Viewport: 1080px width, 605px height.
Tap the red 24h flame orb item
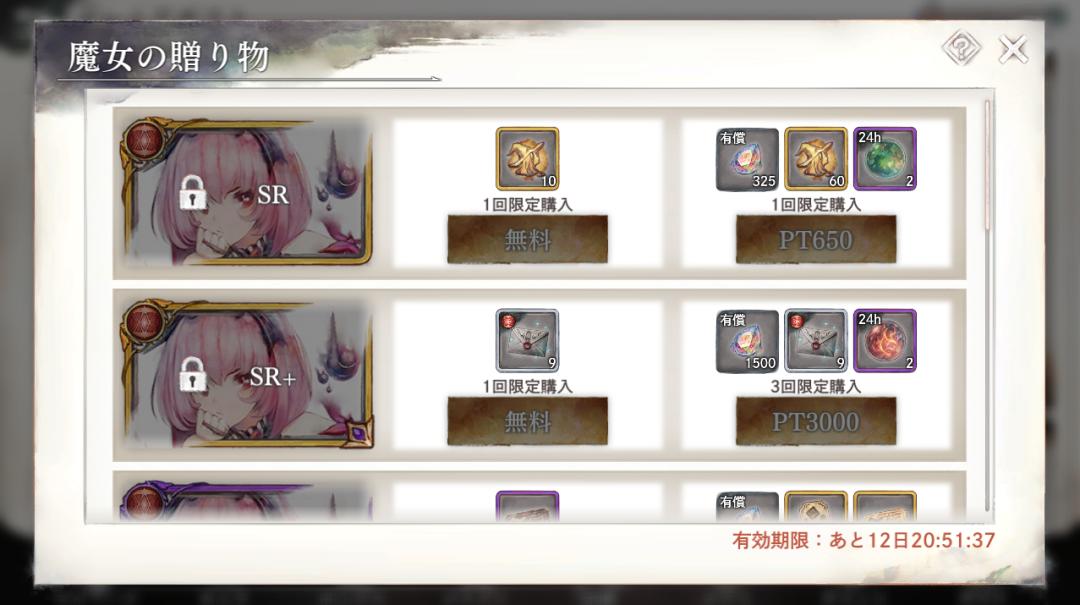pyautogui.click(x=884, y=340)
